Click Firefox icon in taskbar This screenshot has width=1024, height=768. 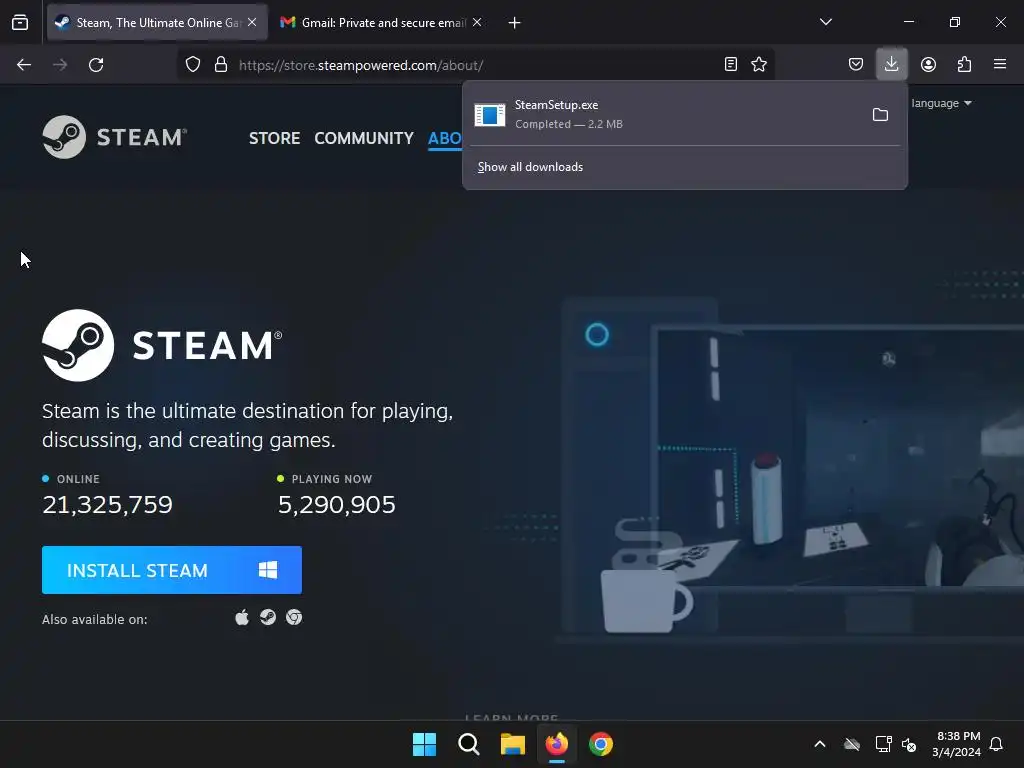coord(556,744)
